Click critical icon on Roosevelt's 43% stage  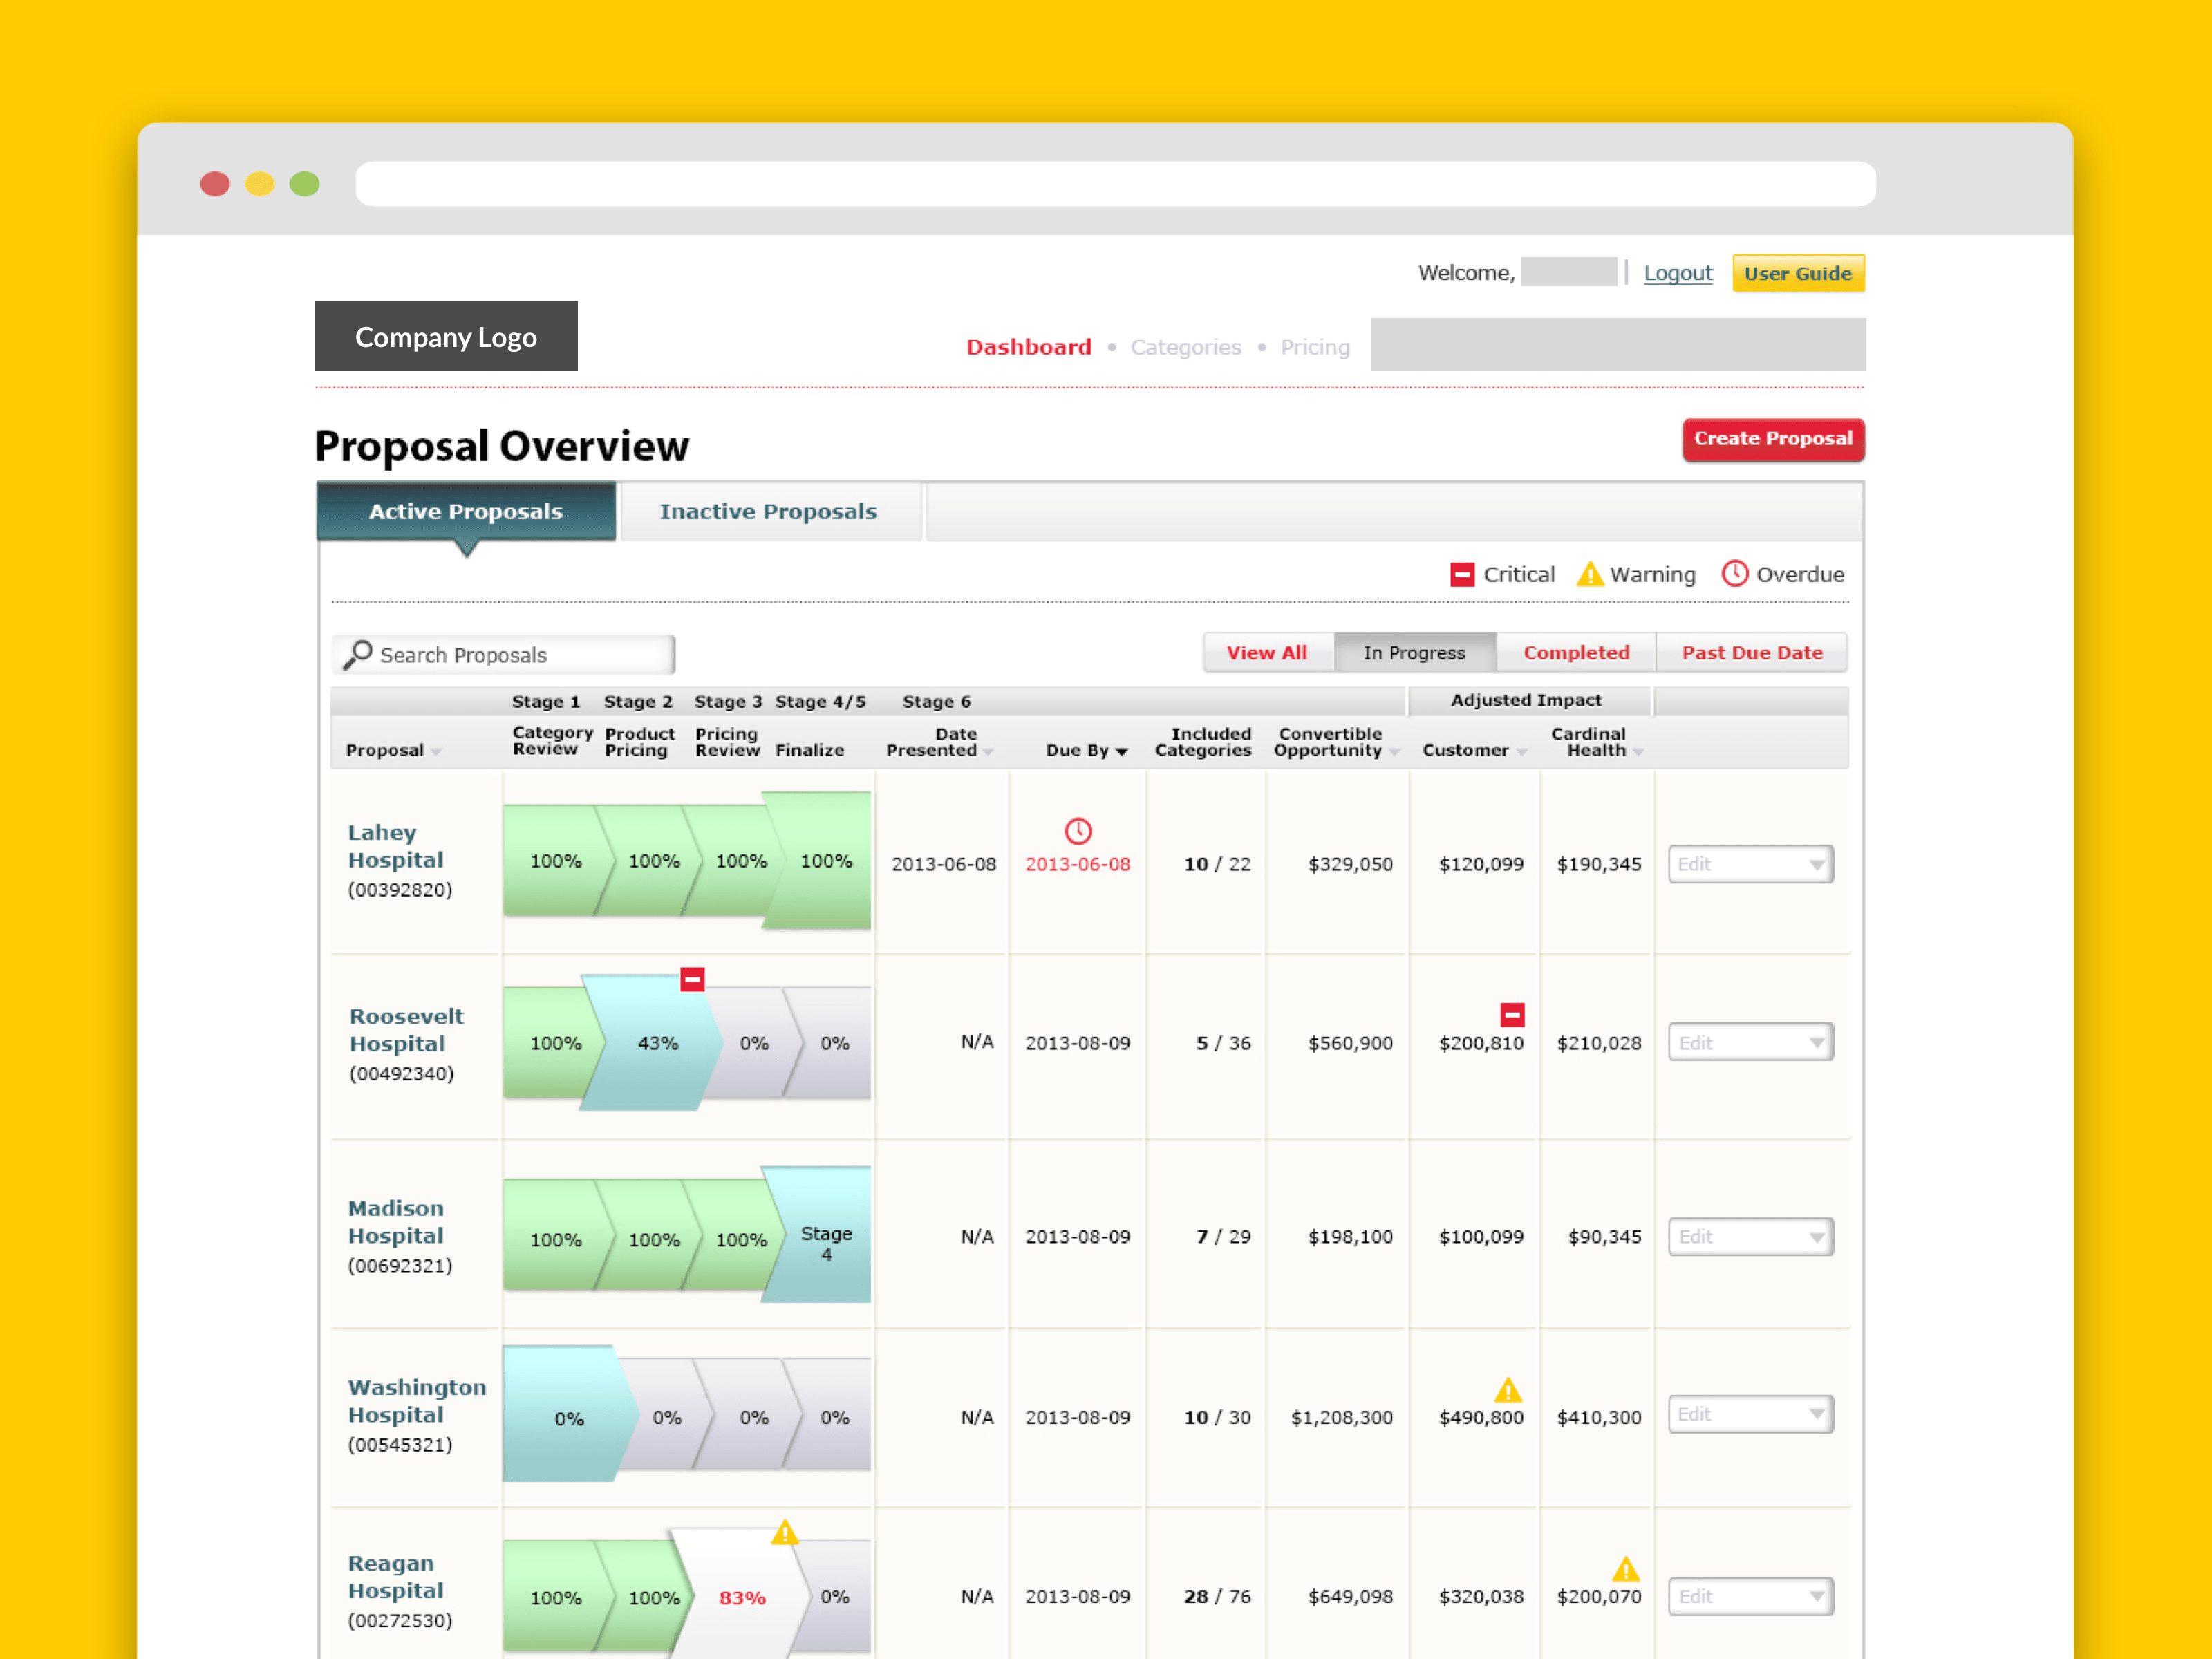(692, 979)
